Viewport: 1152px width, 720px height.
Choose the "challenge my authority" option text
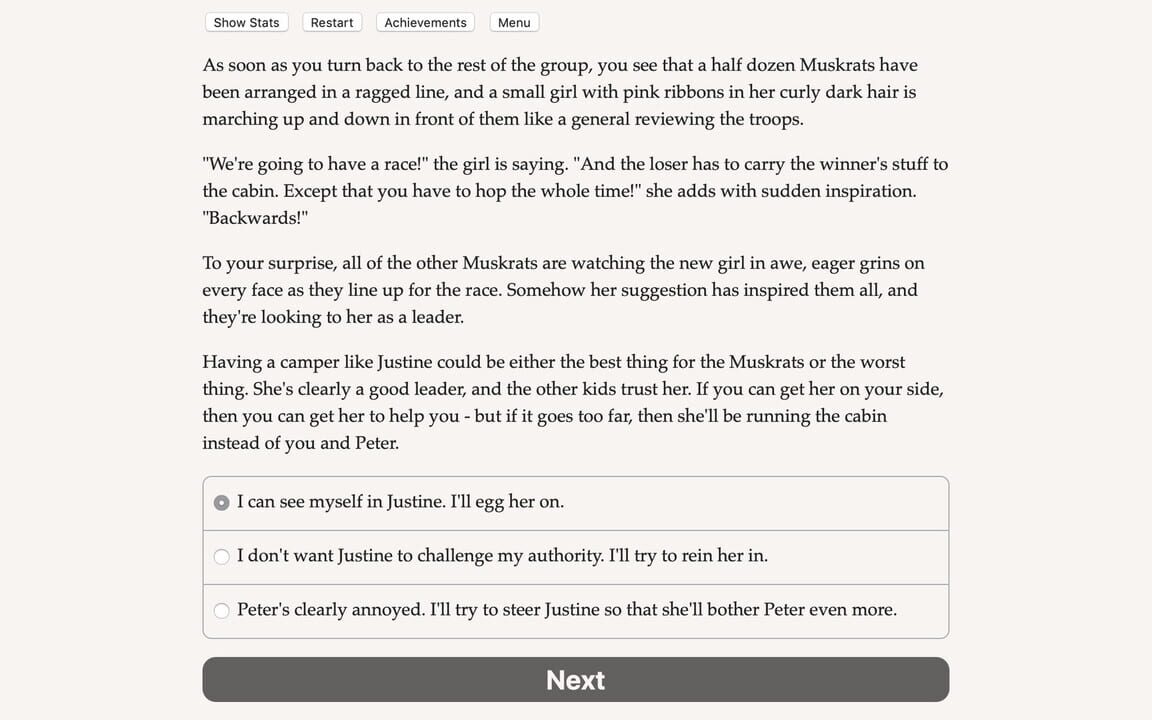502,556
